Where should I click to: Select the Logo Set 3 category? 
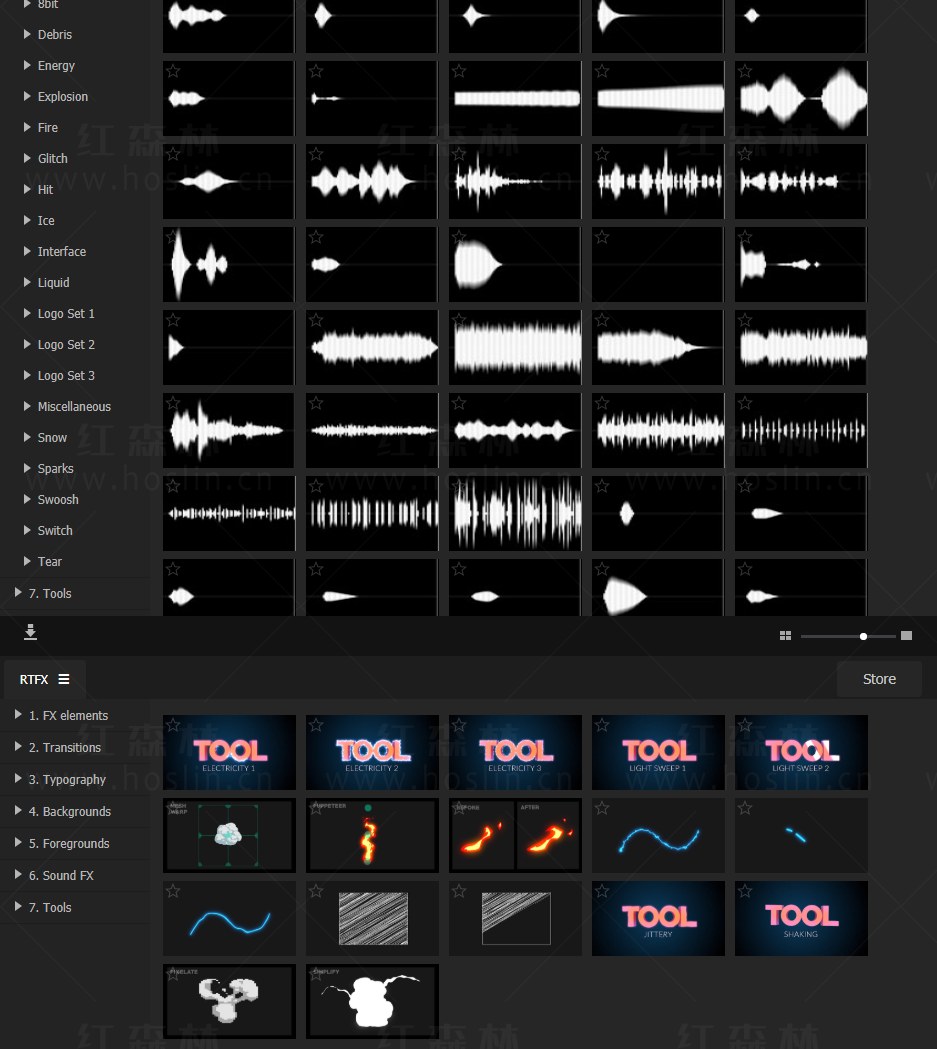click(66, 375)
